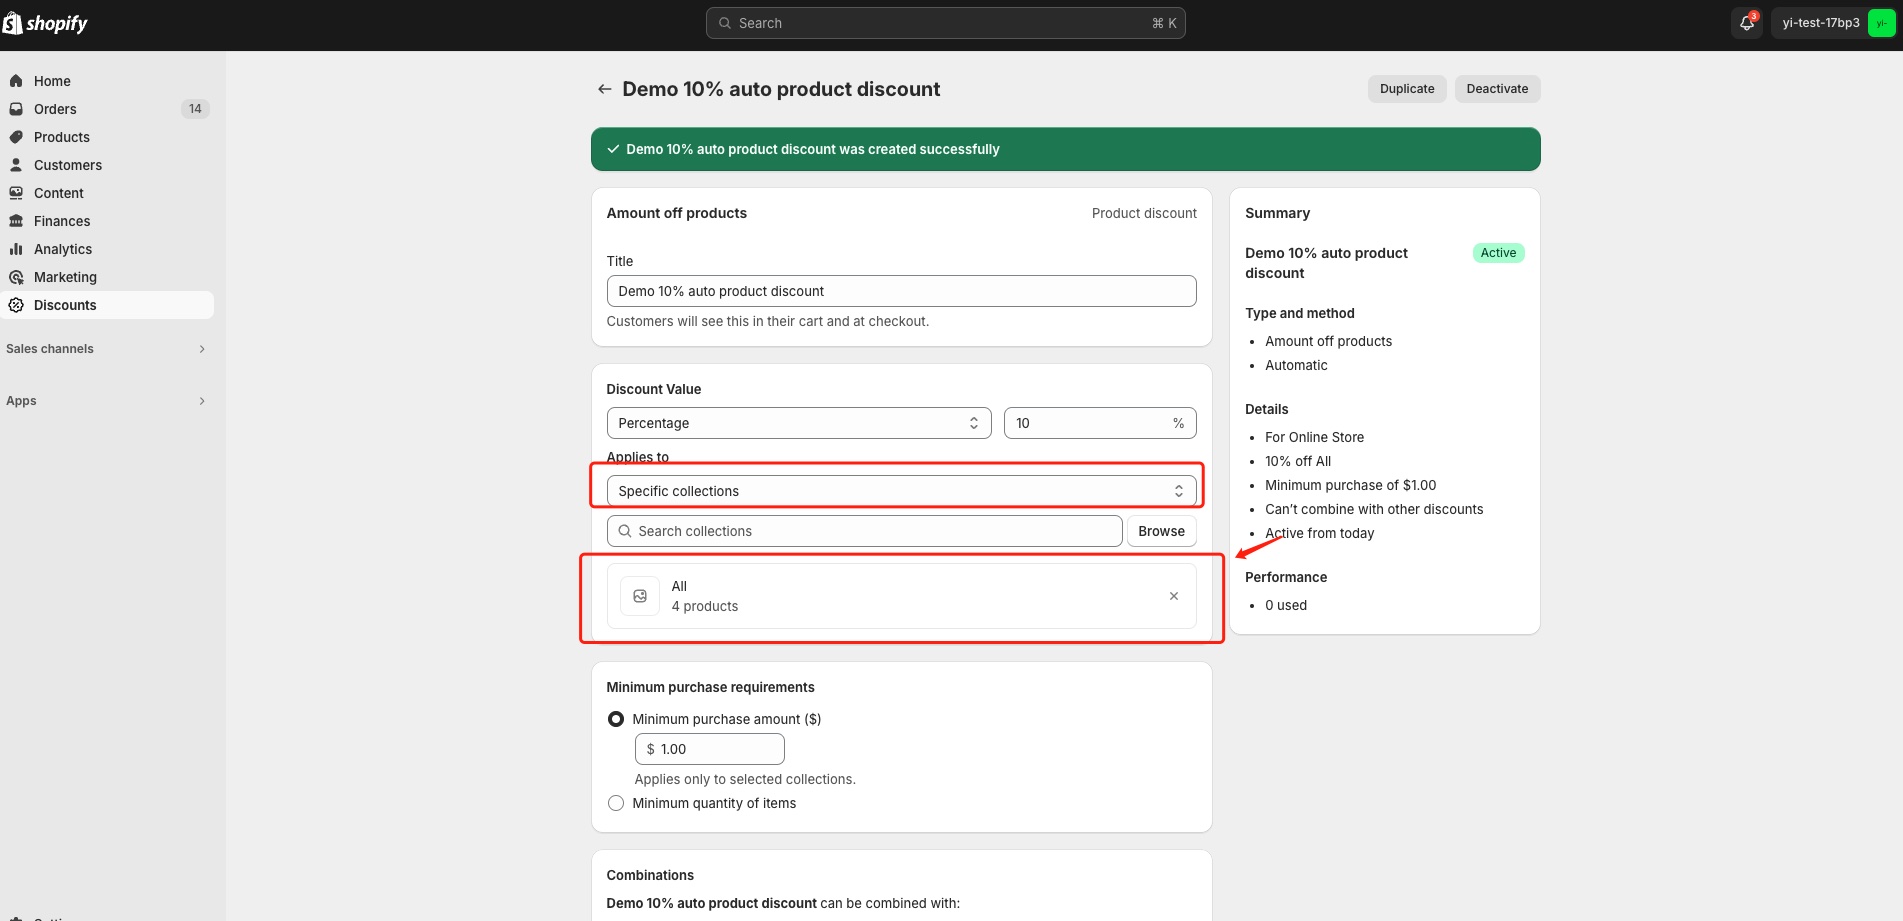The width and height of the screenshot is (1903, 921).
Task: Select the Minimum purchase amount radio button
Action: tap(616, 718)
